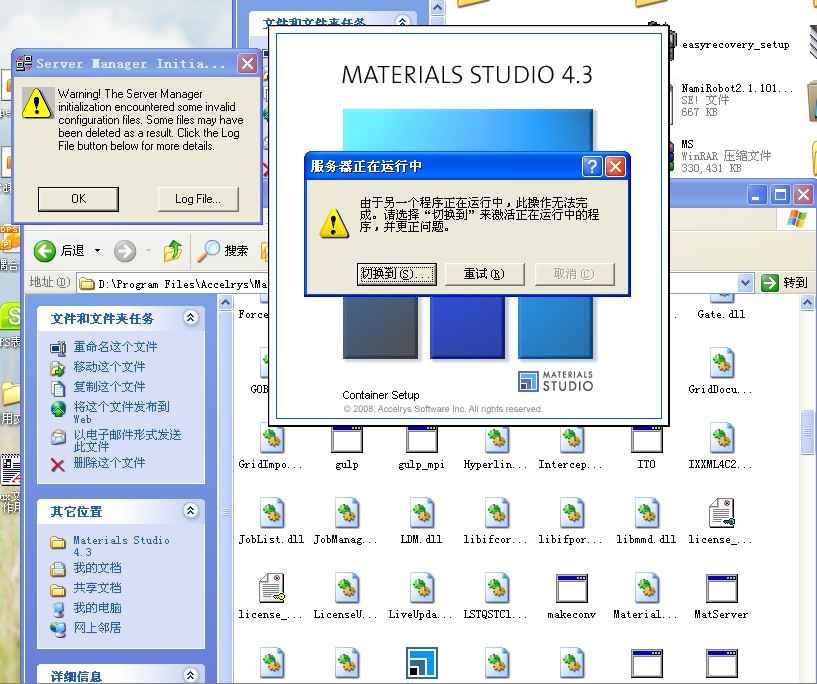Image resolution: width=817 pixels, height=684 pixels.
Task: Select the ITO executable icon
Action: (x=647, y=439)
